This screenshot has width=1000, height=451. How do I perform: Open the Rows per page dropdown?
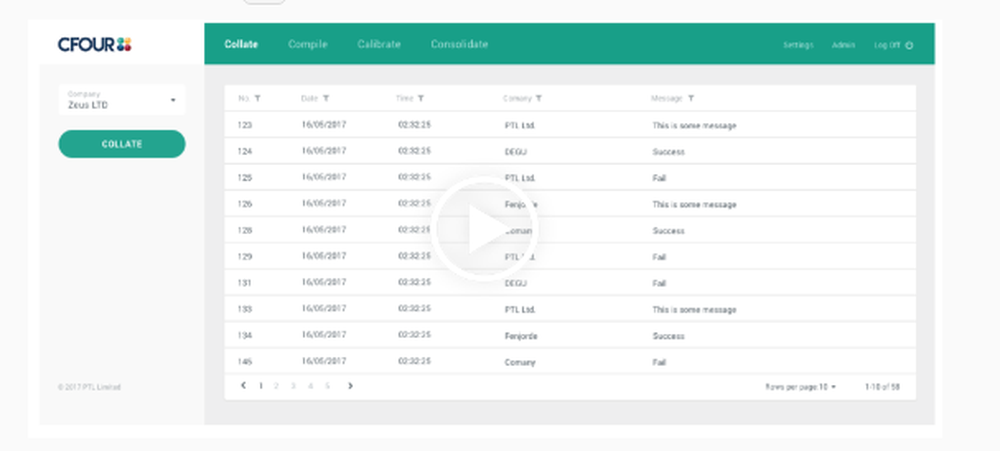800,387
